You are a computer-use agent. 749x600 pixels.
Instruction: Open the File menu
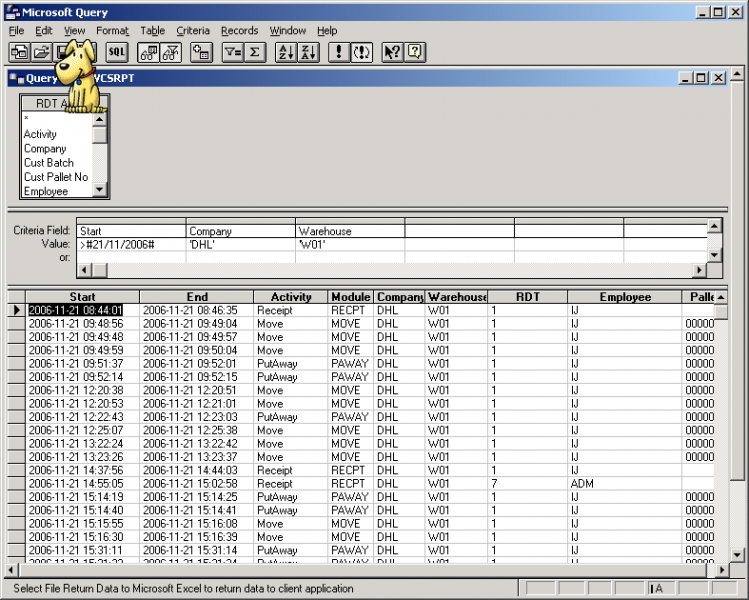(16, 31)
